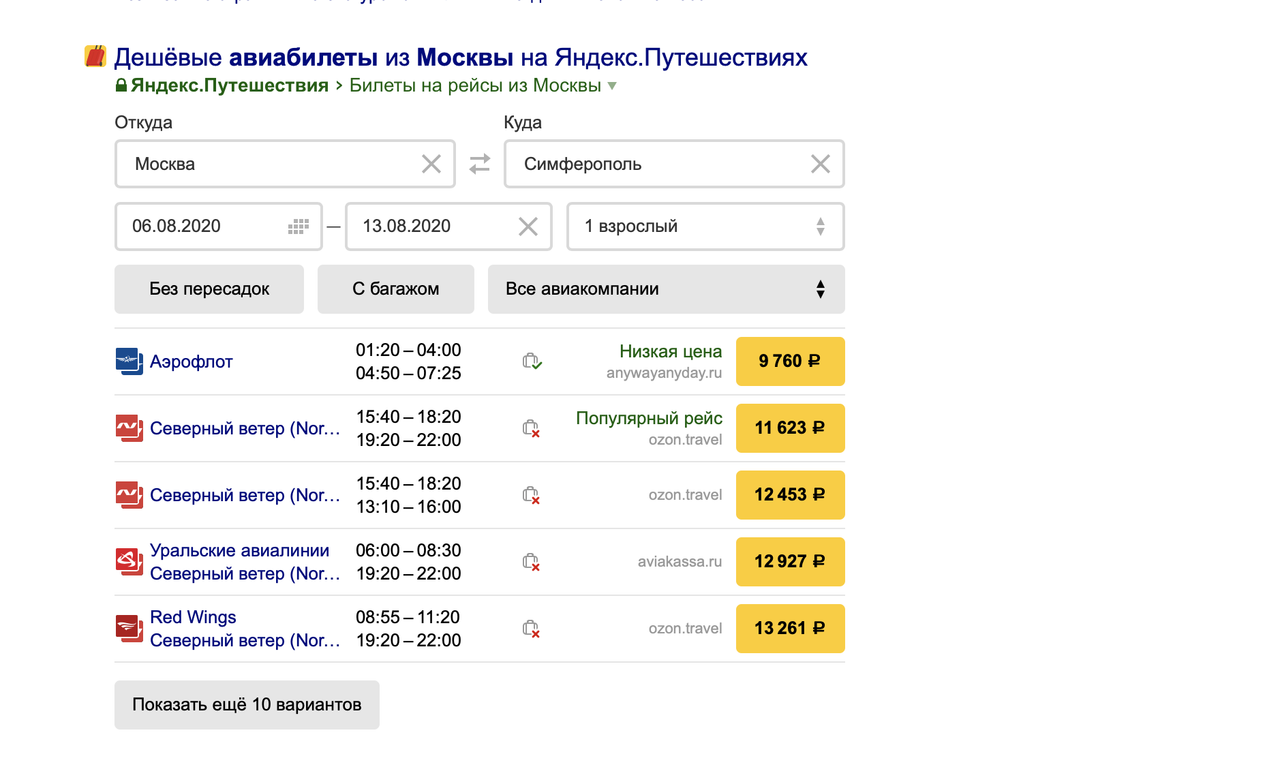
Task: Open the Red Wings airline link
Action: (193, 618)
